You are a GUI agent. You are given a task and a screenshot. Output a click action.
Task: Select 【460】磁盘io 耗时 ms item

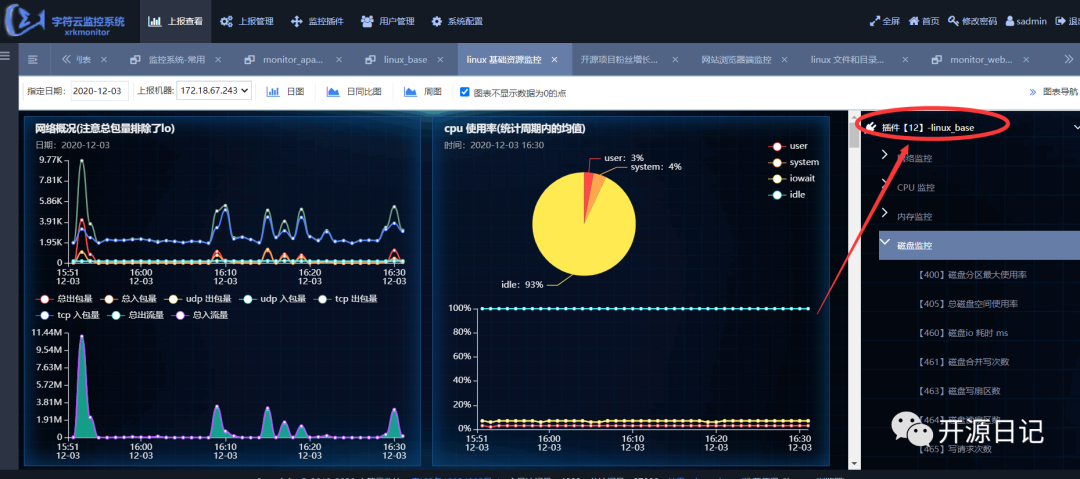click(x=963, y=333)
